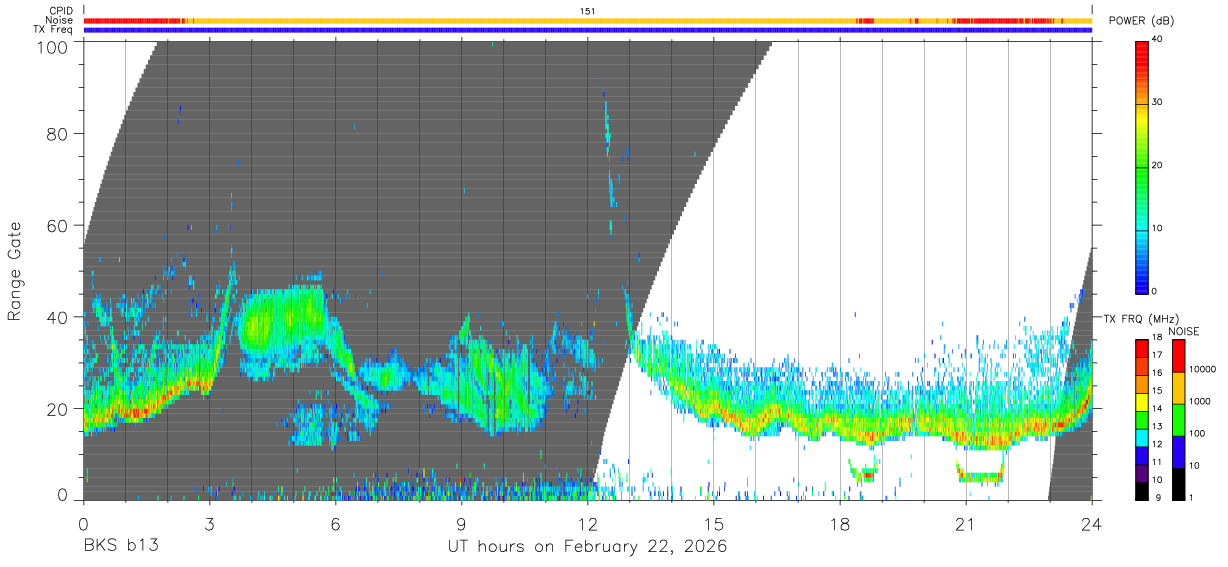Click the 18 tick on UT hours axis
The image size is (1228, 567).
coord(840,523)
